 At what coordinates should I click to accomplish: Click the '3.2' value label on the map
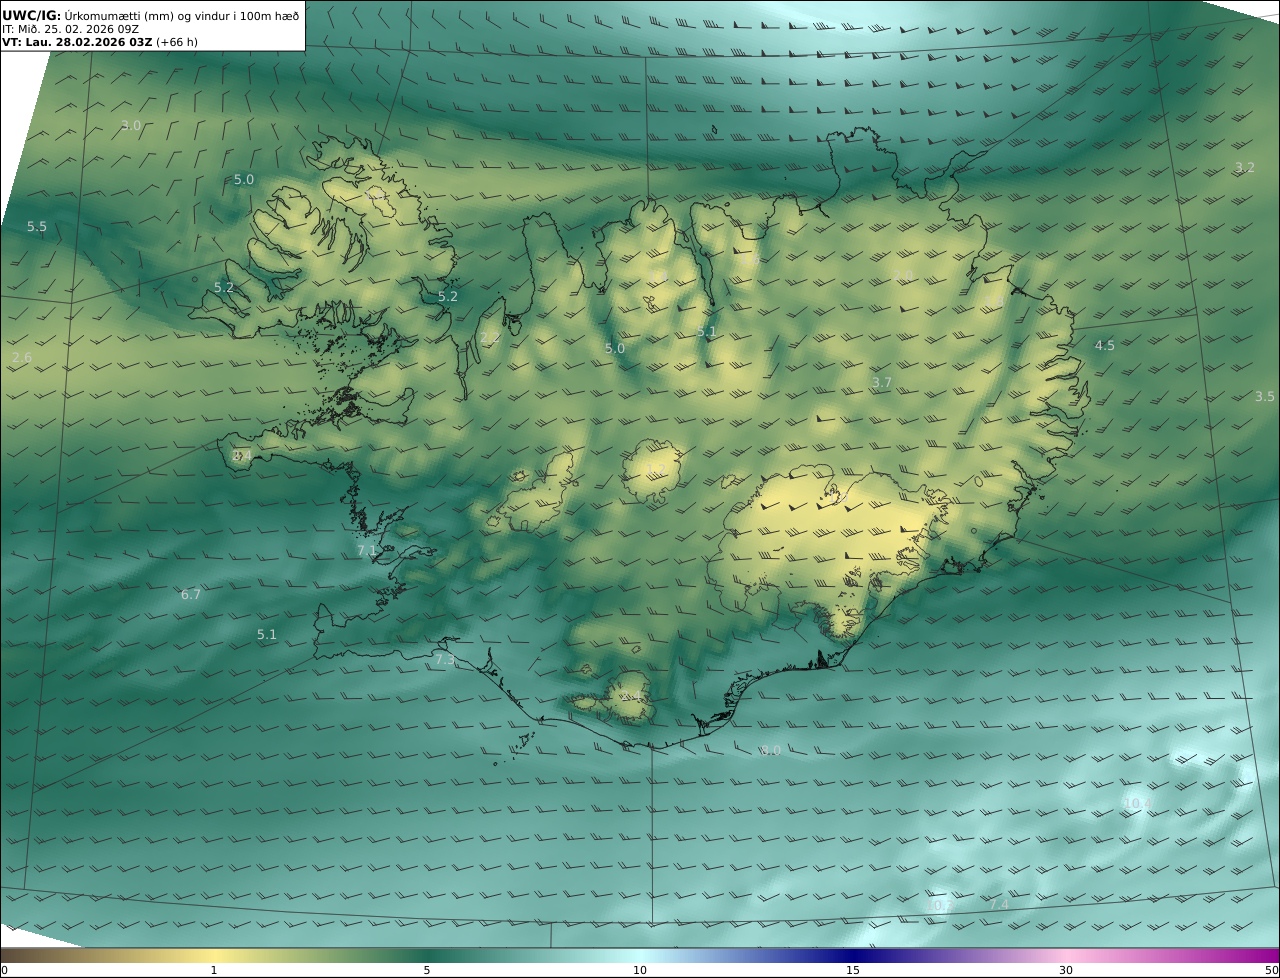(1244, 167)
